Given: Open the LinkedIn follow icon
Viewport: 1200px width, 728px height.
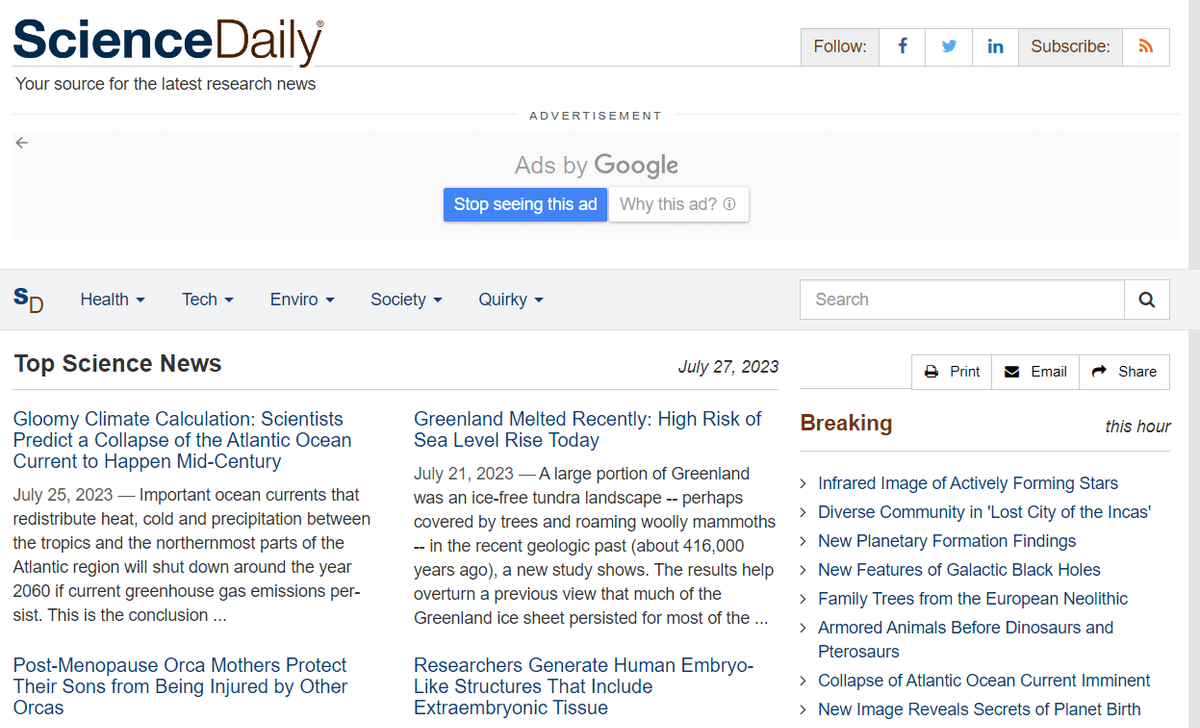Looking at the screenshot, I should tap(995, 47).
